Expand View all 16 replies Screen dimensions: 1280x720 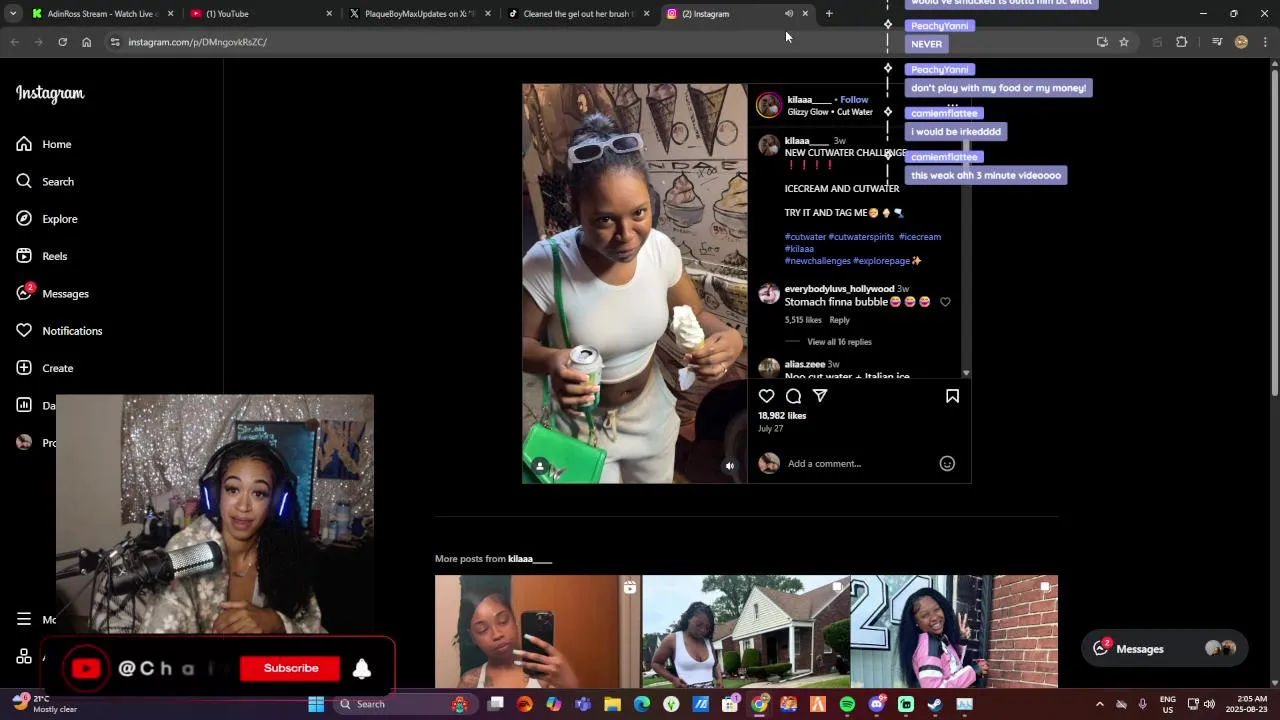tap(839, 342)
